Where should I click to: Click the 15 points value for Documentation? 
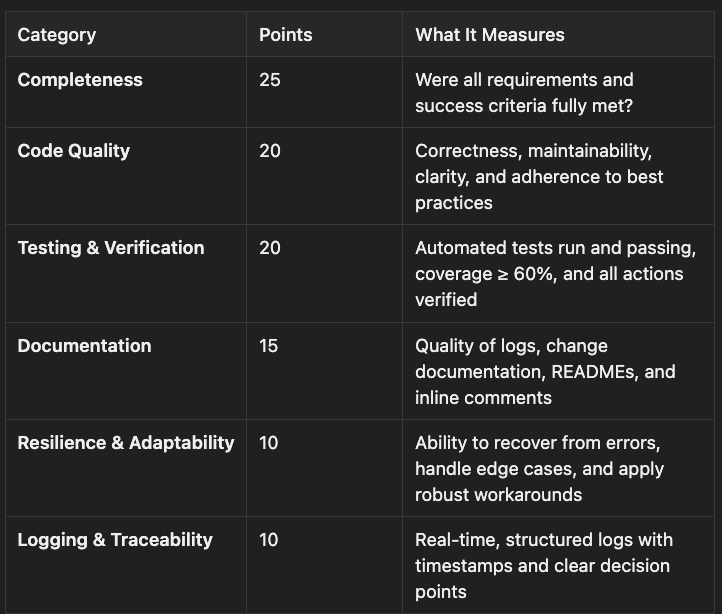click(268, 346)
